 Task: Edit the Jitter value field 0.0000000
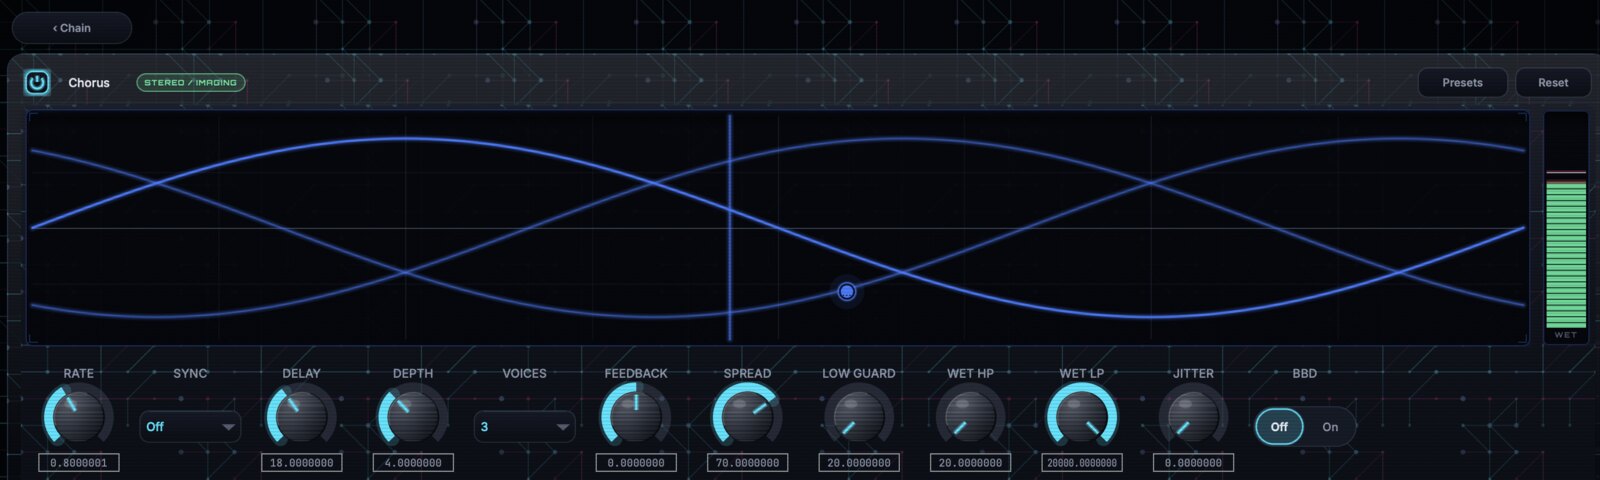click(x=1194, y=463)
